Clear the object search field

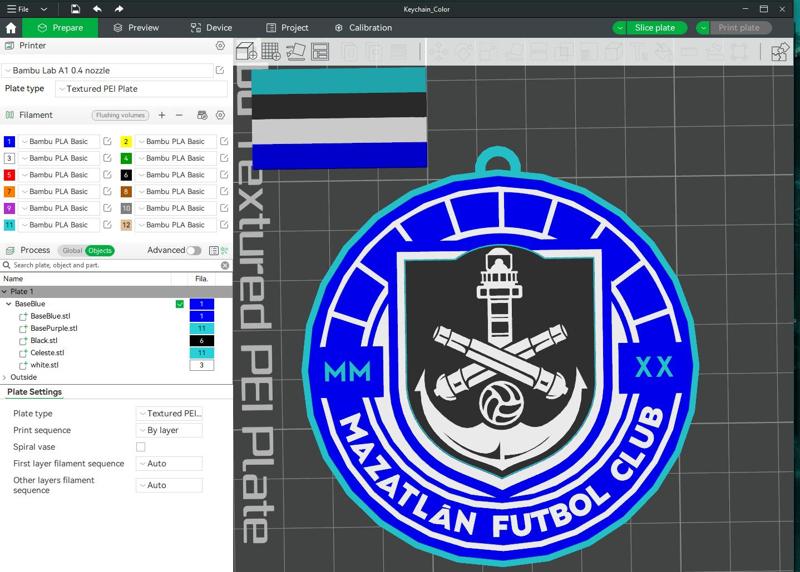point(225,265)
